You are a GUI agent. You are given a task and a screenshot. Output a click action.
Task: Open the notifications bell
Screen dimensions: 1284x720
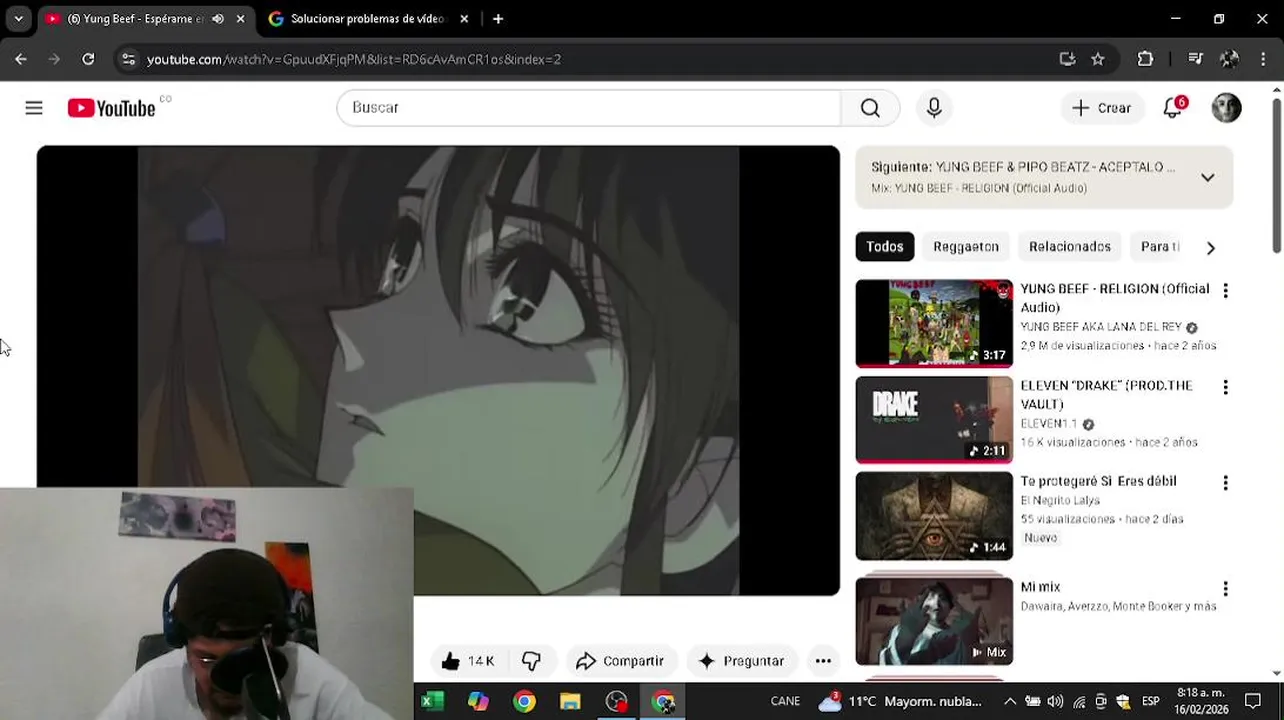[x=1173, y=108]
